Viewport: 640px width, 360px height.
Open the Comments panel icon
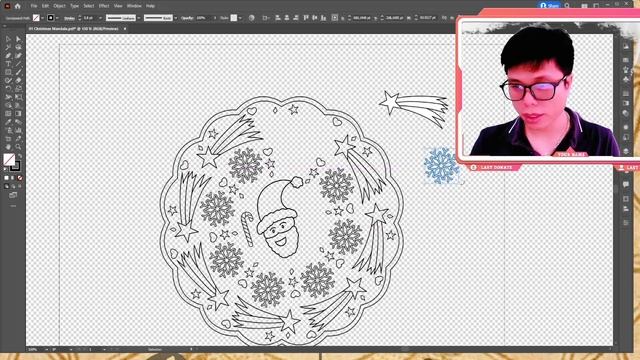tap(626, 184)
